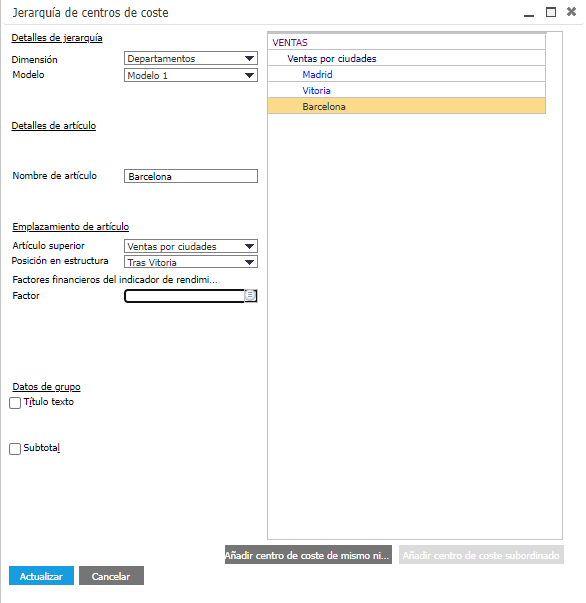Focus the Factor input field

click(x=185, y=296)
